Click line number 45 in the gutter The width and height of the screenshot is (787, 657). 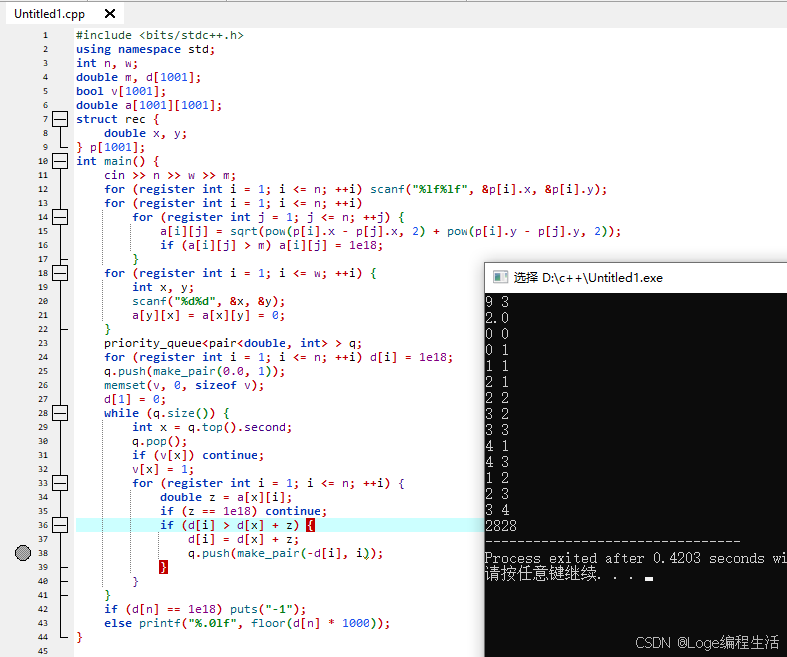(43, 651)
